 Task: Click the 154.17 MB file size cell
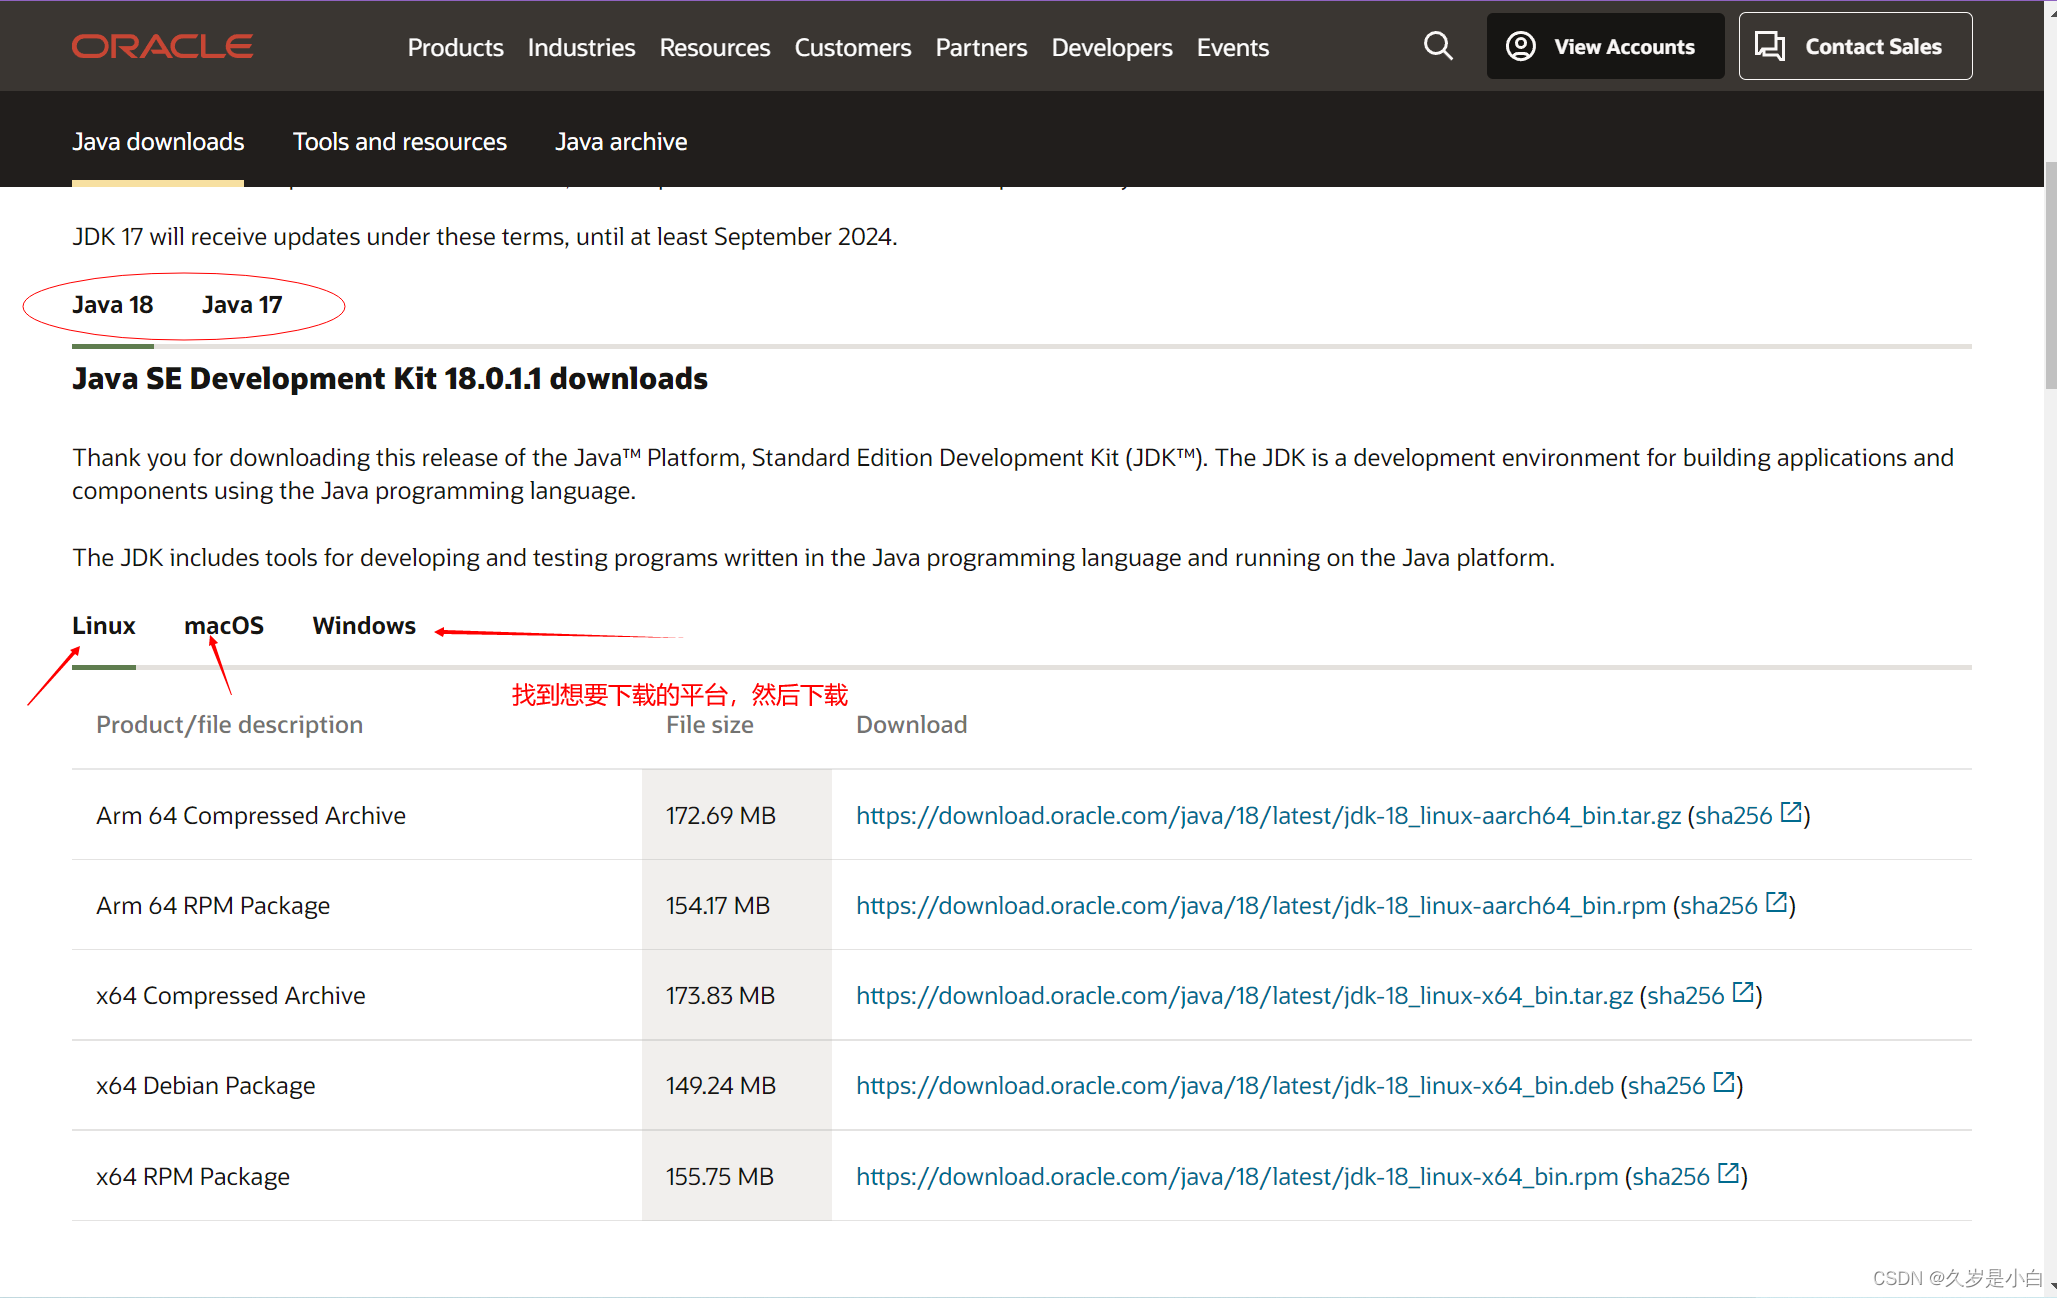click(x=737, y=905)
